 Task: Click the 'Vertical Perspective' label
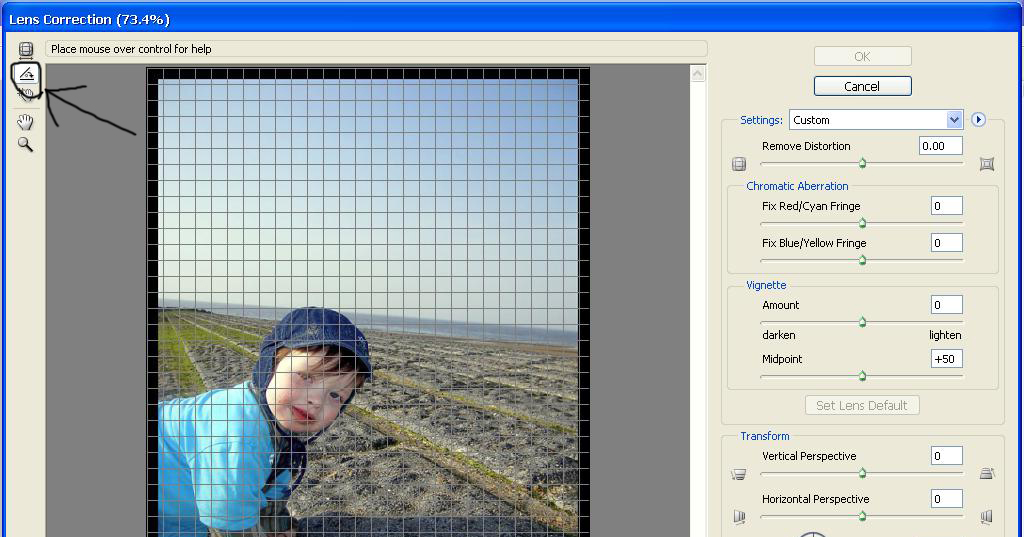pyautogui.click(x=808, y=457)
